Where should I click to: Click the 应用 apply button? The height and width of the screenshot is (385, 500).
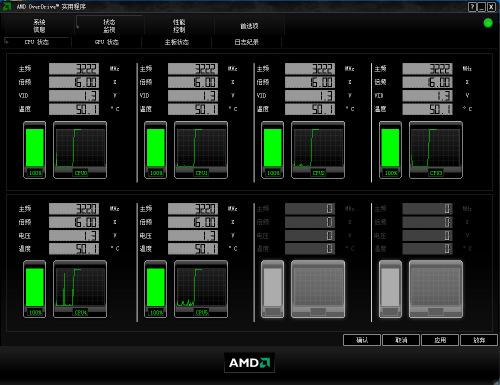tap(440, 340)
